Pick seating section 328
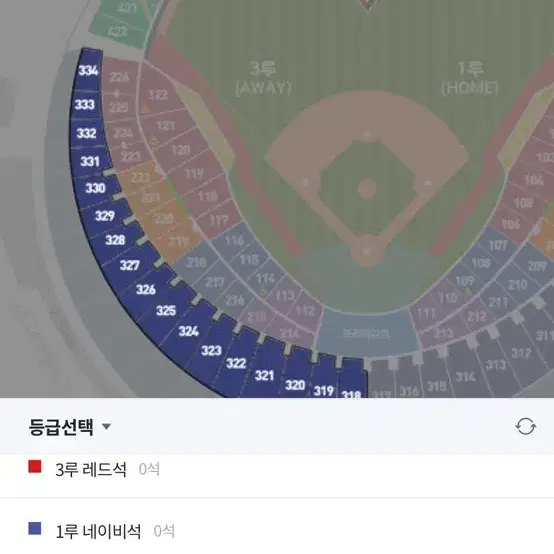The height and width of the screenshot is (554, 554). point(115,240)
